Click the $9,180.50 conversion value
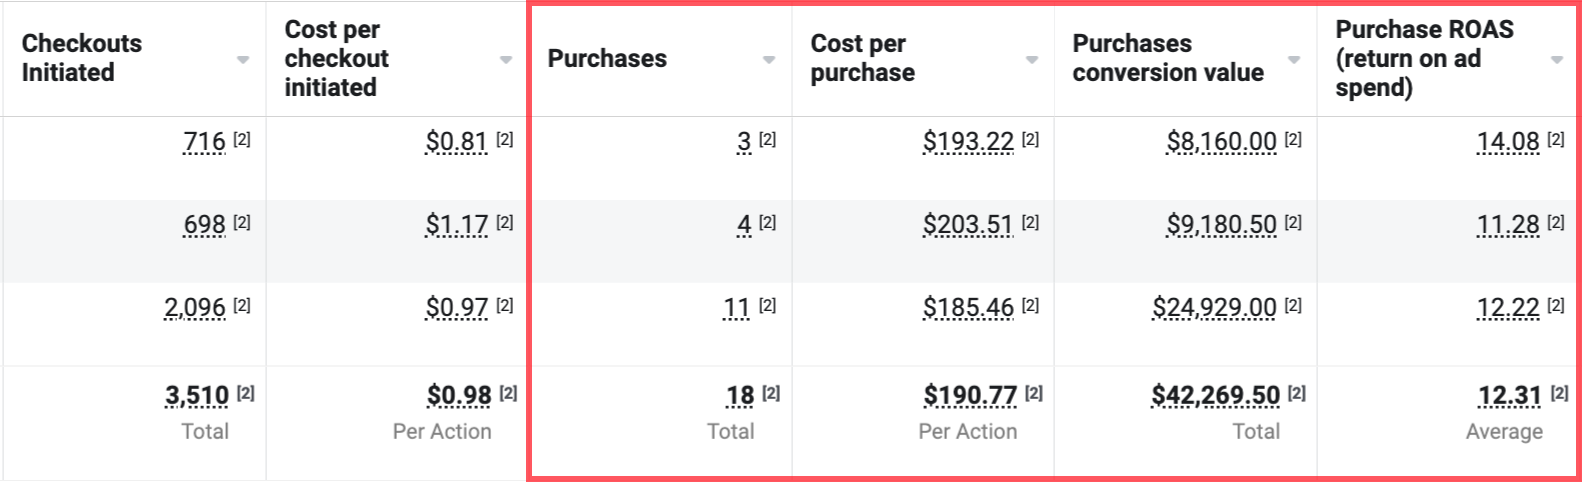Viewport: 1582px width, 482px height. coord(1221,225)
